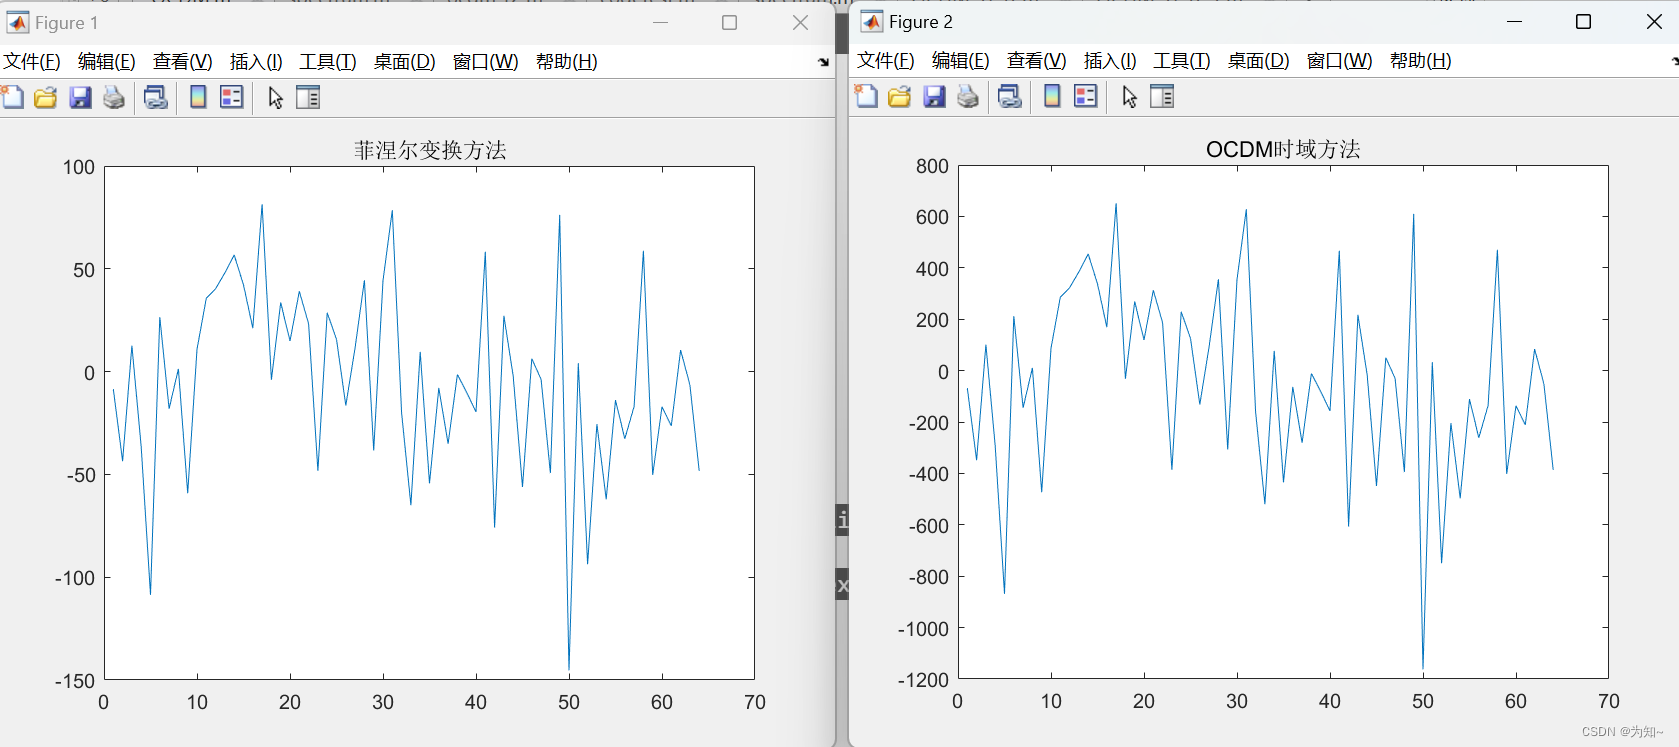Open Property Inspector in Figure 2 toolbar

[1162, 96]
